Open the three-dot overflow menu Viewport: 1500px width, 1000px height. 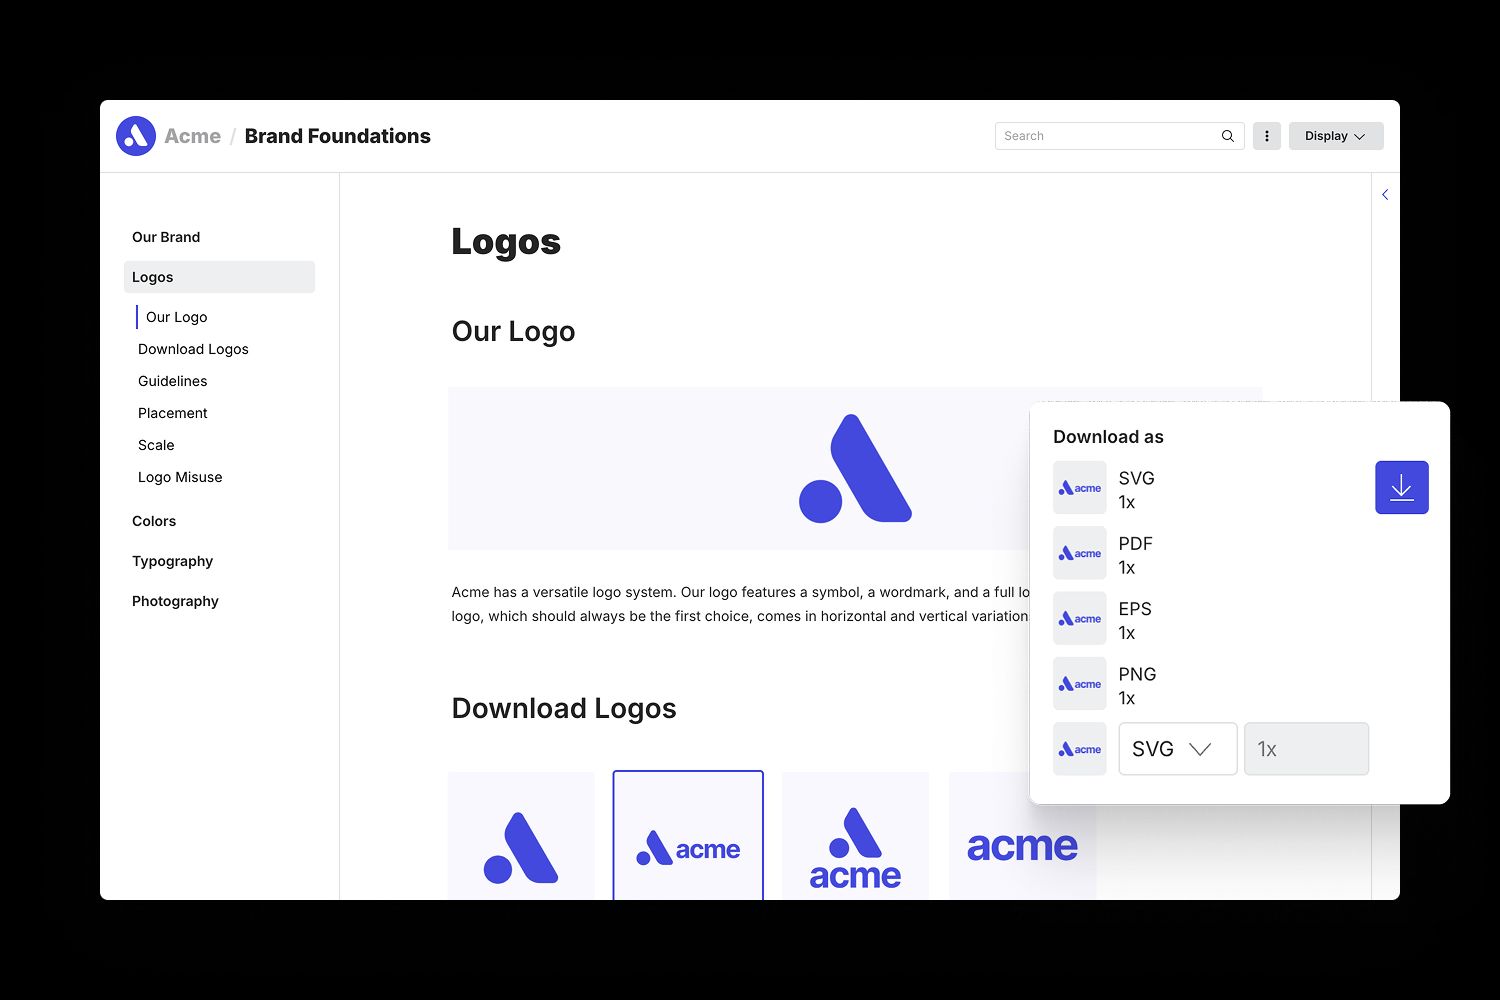[1266, 135]
